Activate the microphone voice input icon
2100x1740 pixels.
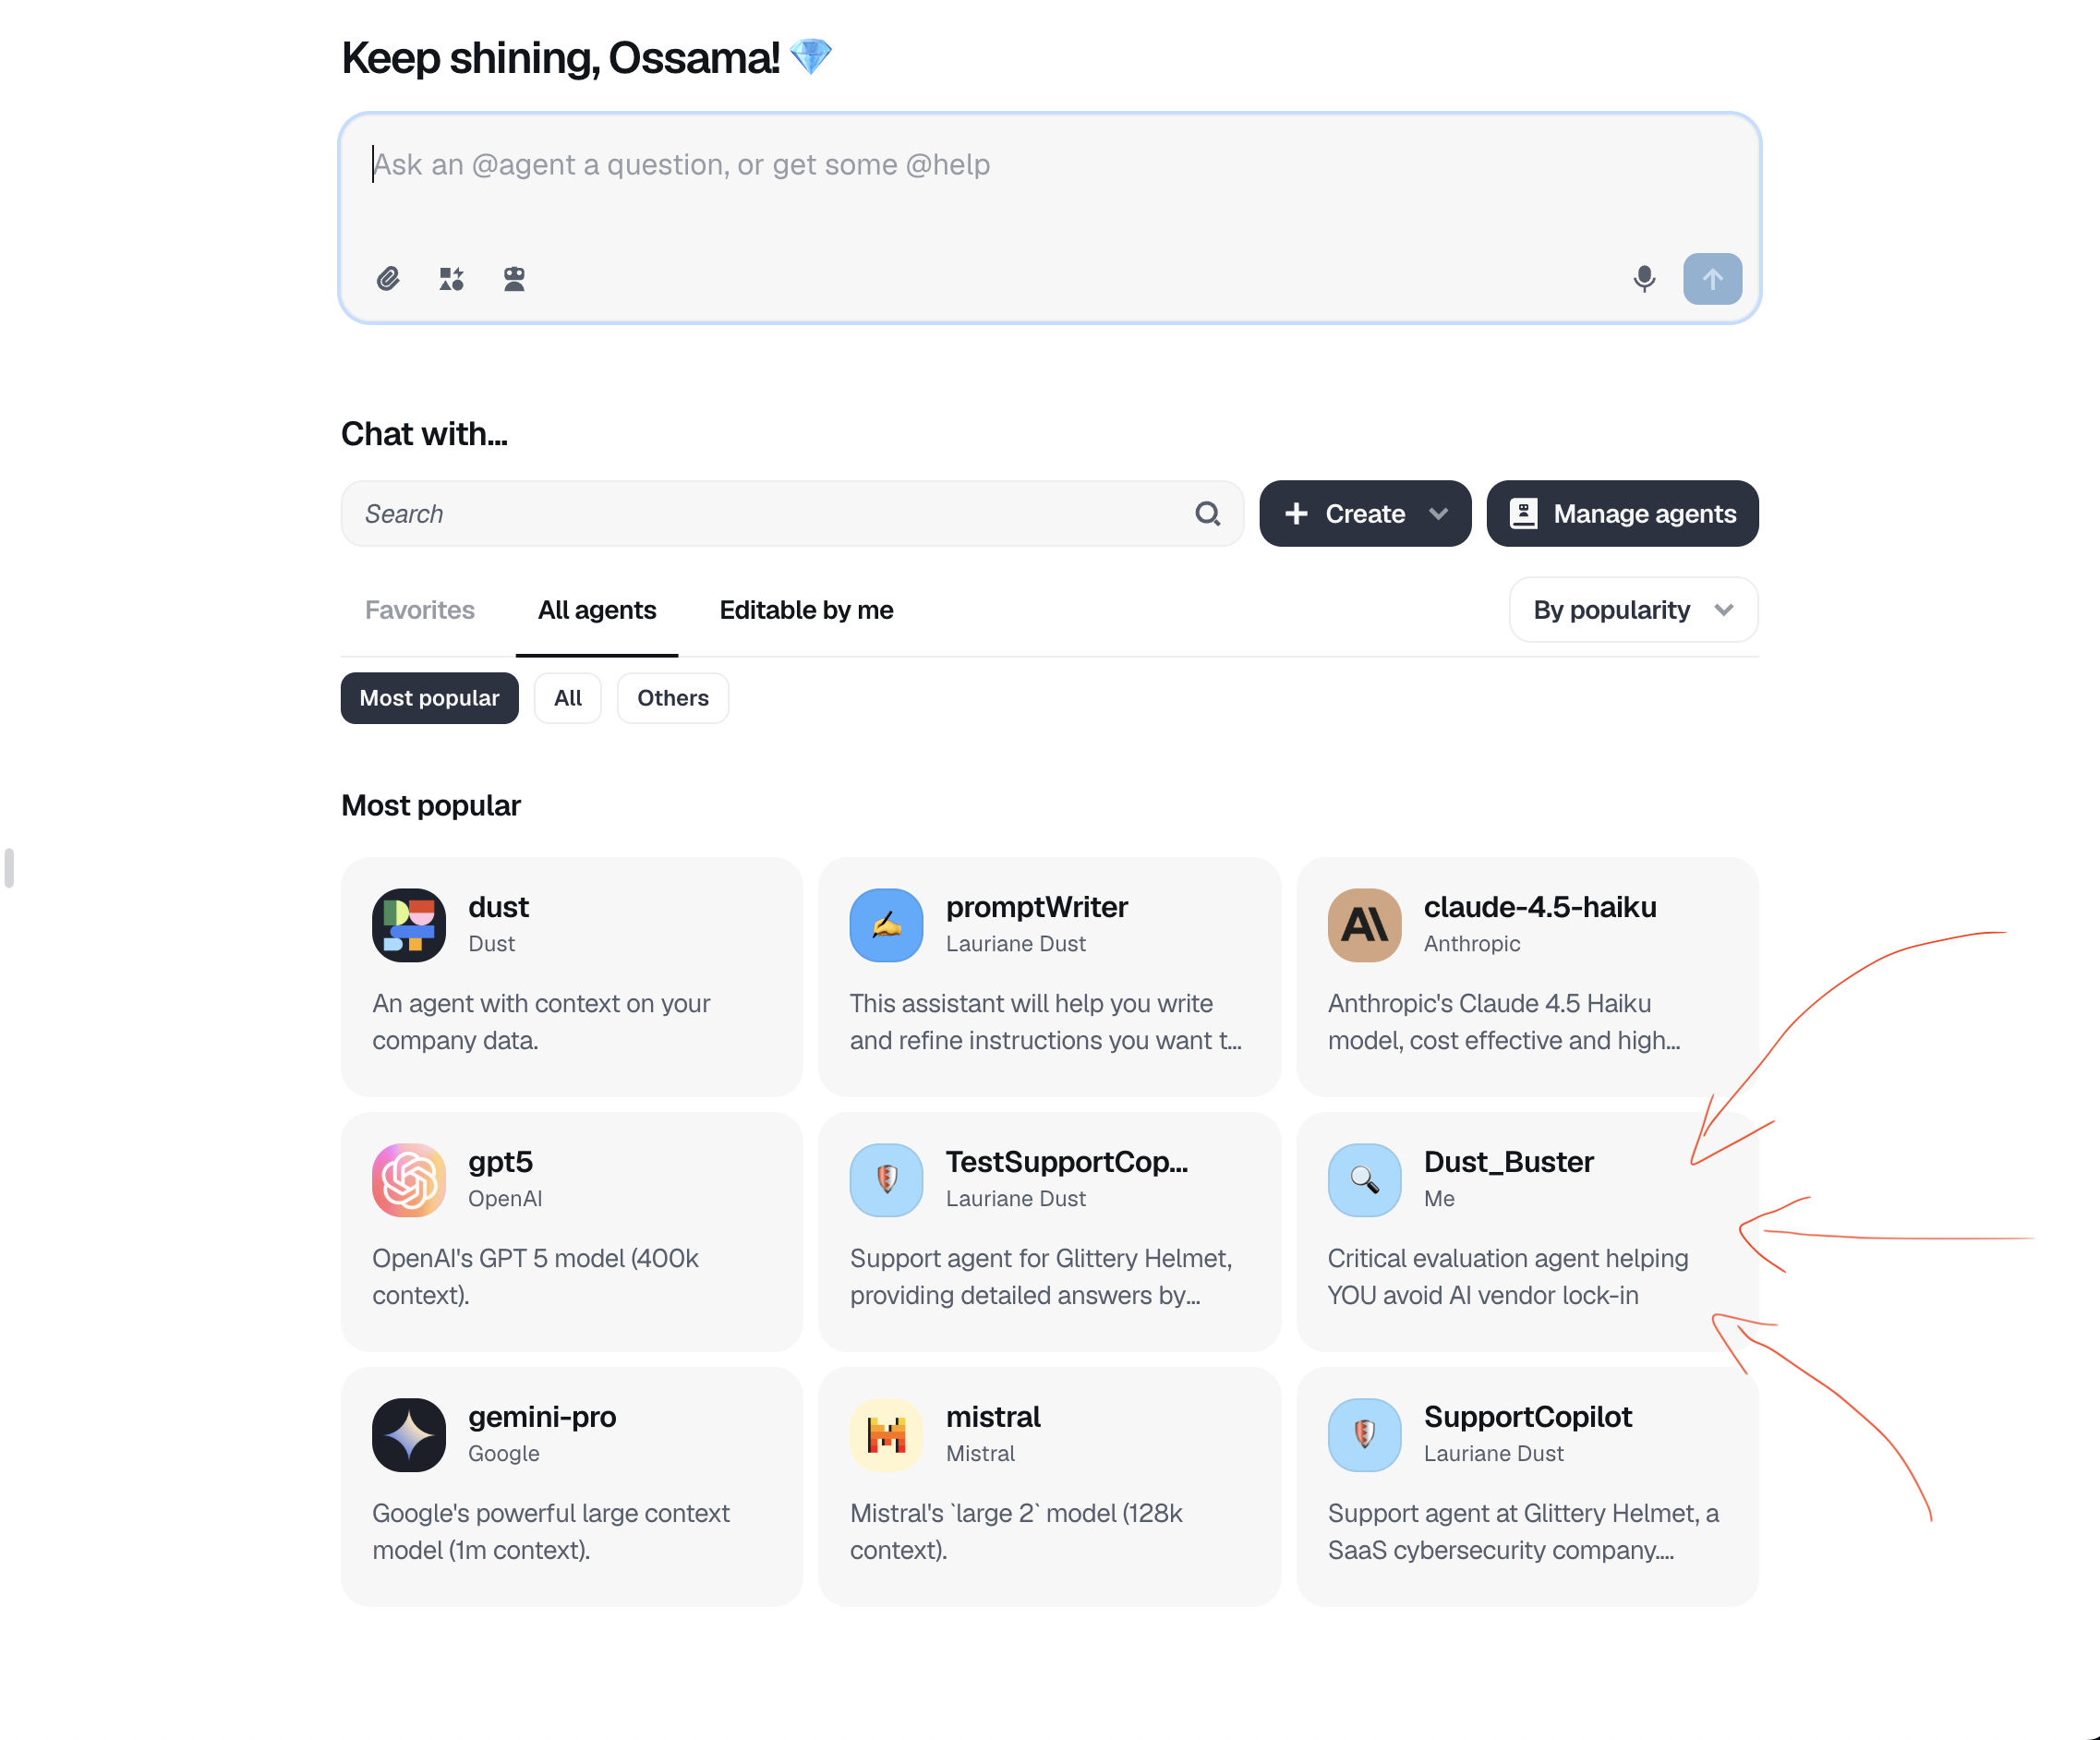coord(1643,278)
